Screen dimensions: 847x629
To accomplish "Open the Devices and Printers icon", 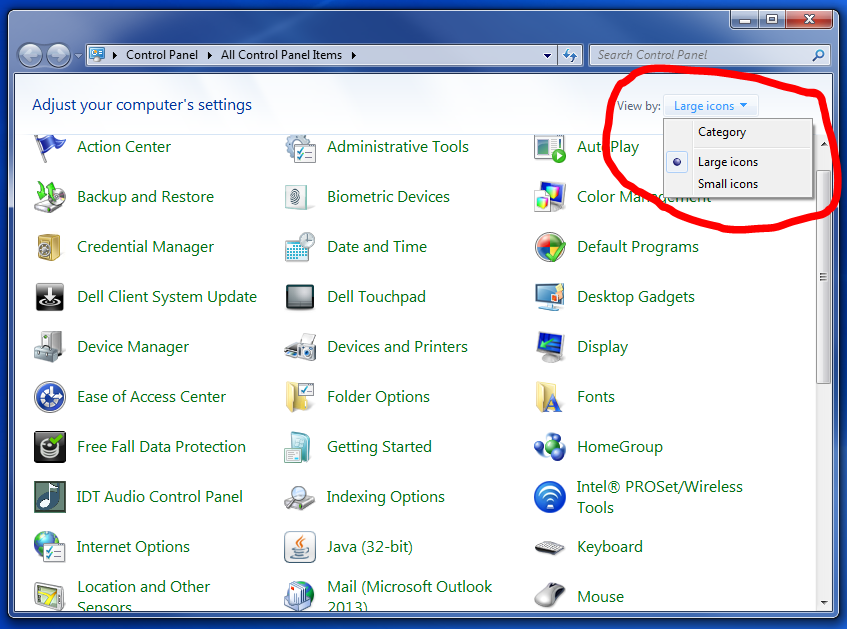I will [300, 347].
